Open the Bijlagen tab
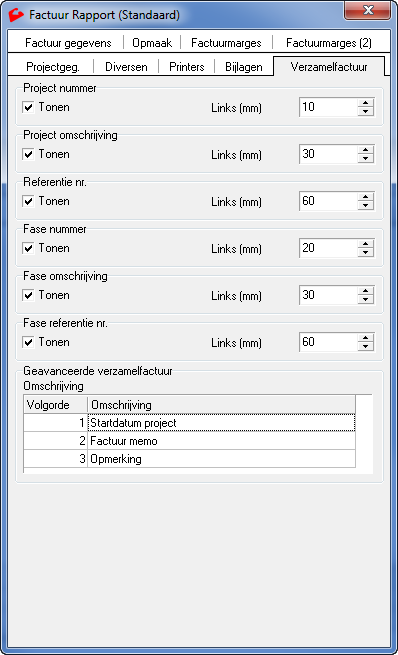The image size is (398, 655). (x=243, y=67)
